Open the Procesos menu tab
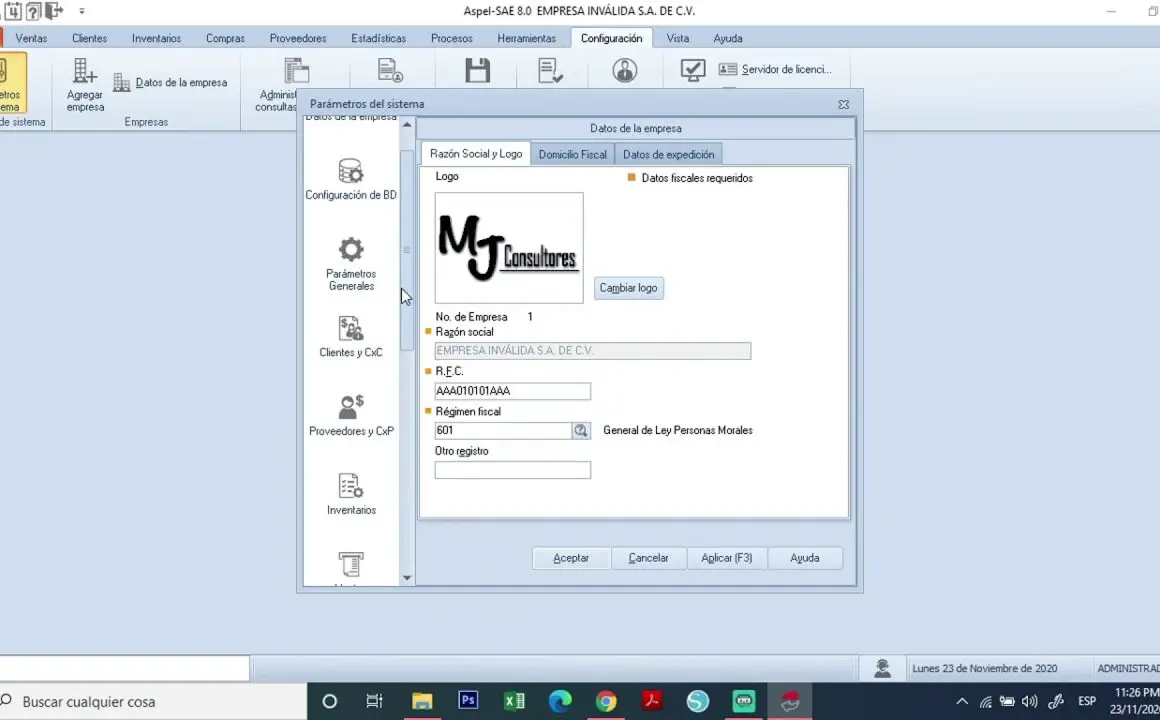The image size is (1160, 720). point(451,38)
